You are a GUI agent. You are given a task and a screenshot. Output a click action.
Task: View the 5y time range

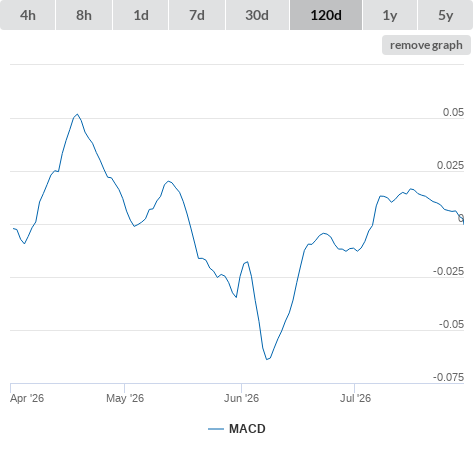[x=446, y=15]
